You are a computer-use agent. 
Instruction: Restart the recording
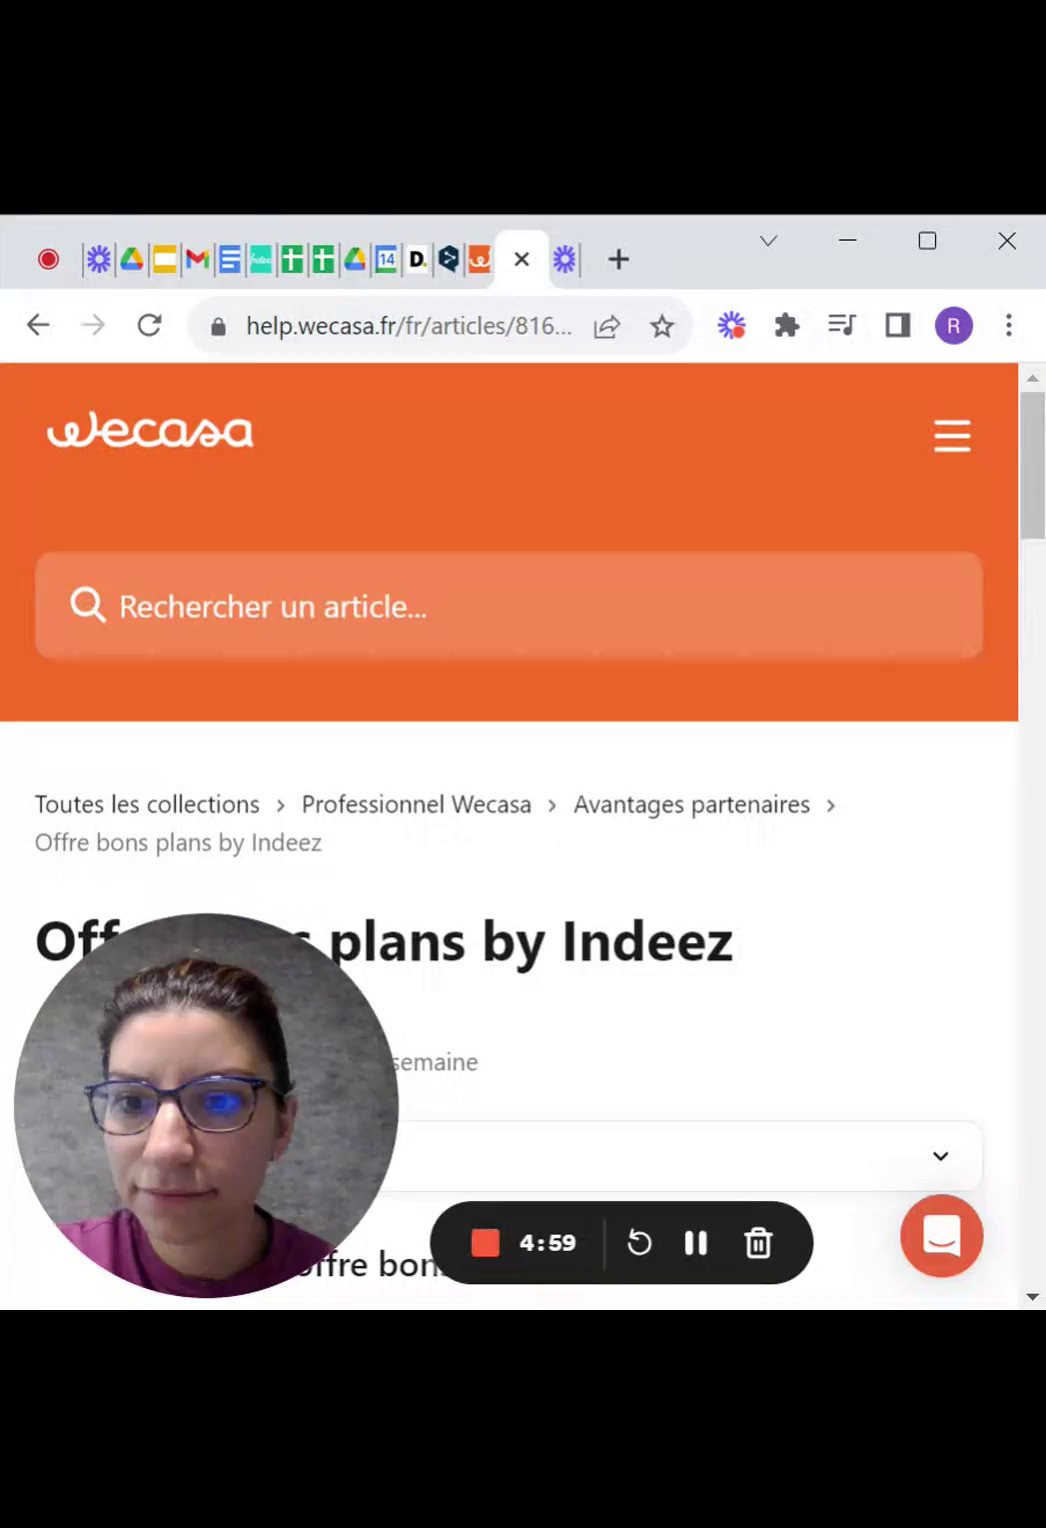639,1243
